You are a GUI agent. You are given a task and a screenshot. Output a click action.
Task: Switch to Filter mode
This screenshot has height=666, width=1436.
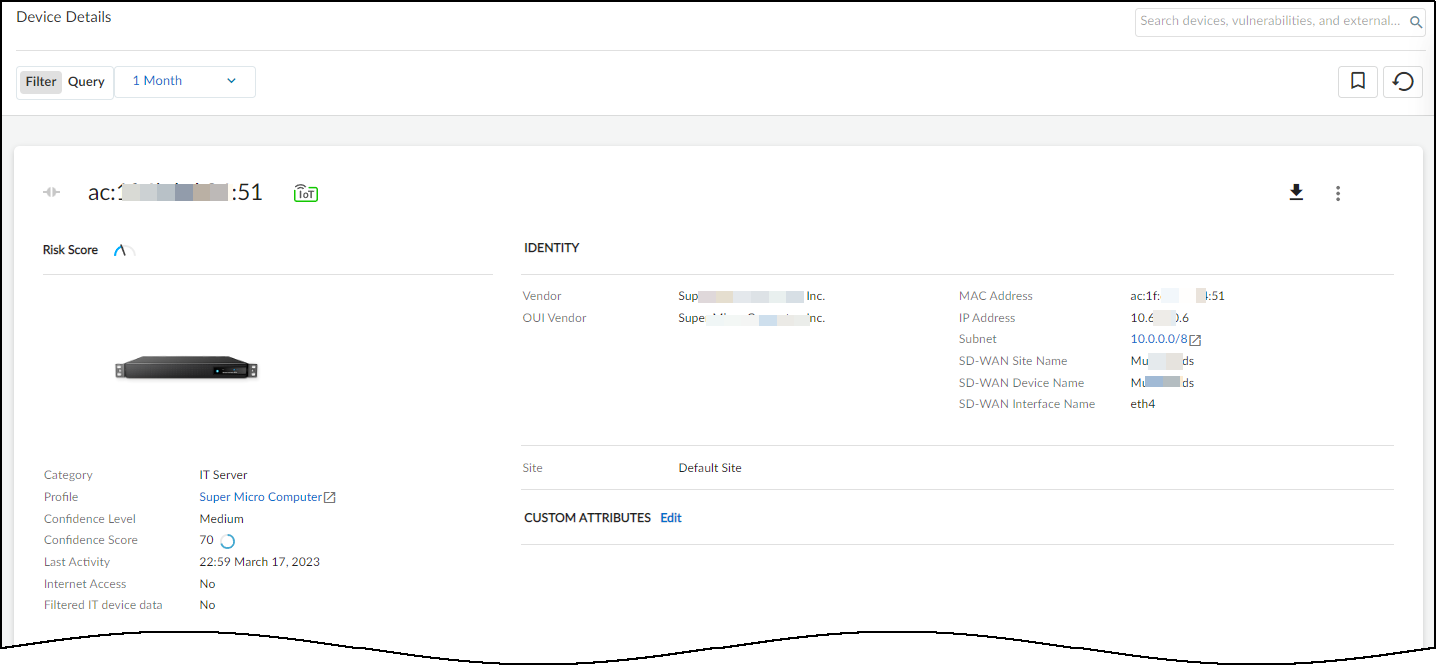coord(41,82)
